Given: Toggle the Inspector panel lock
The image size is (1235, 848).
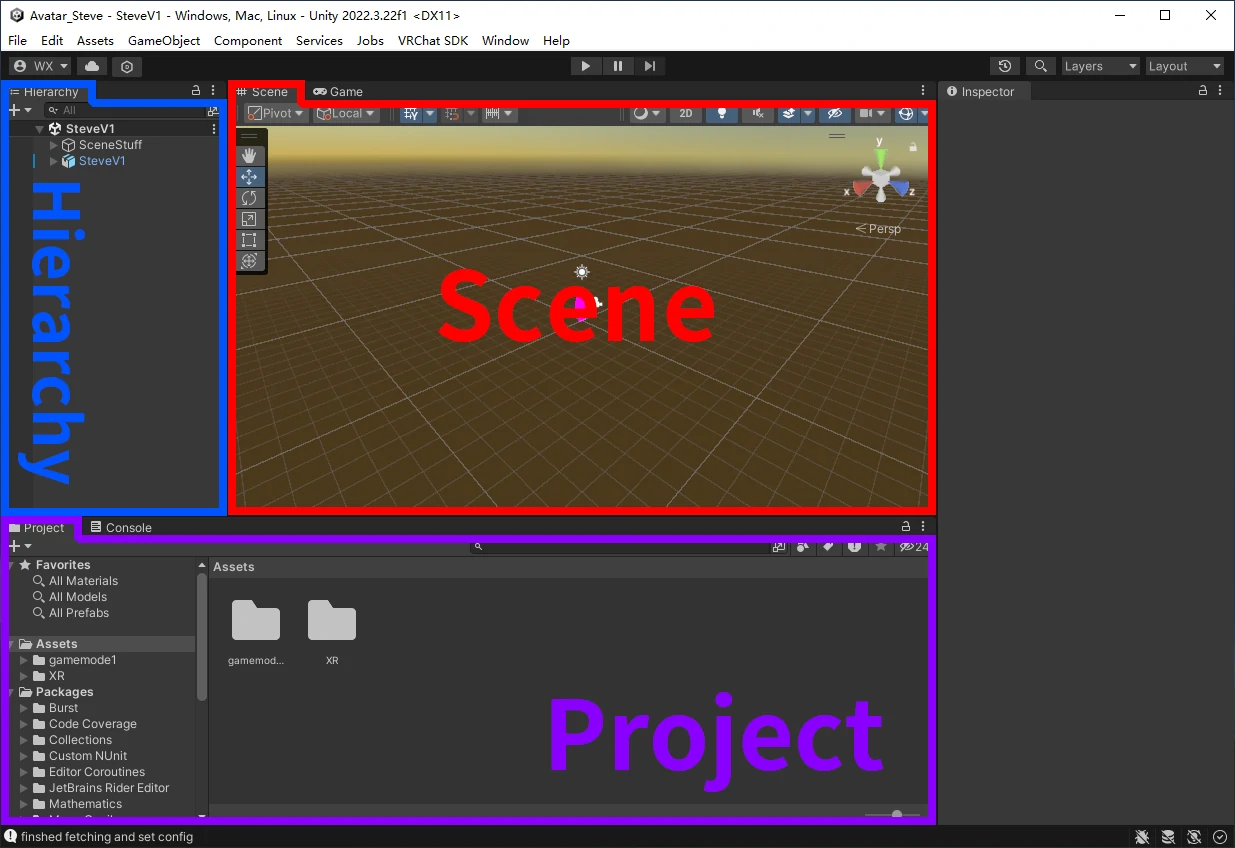Looking at the screenshot, I should (x=1203, y=91).
